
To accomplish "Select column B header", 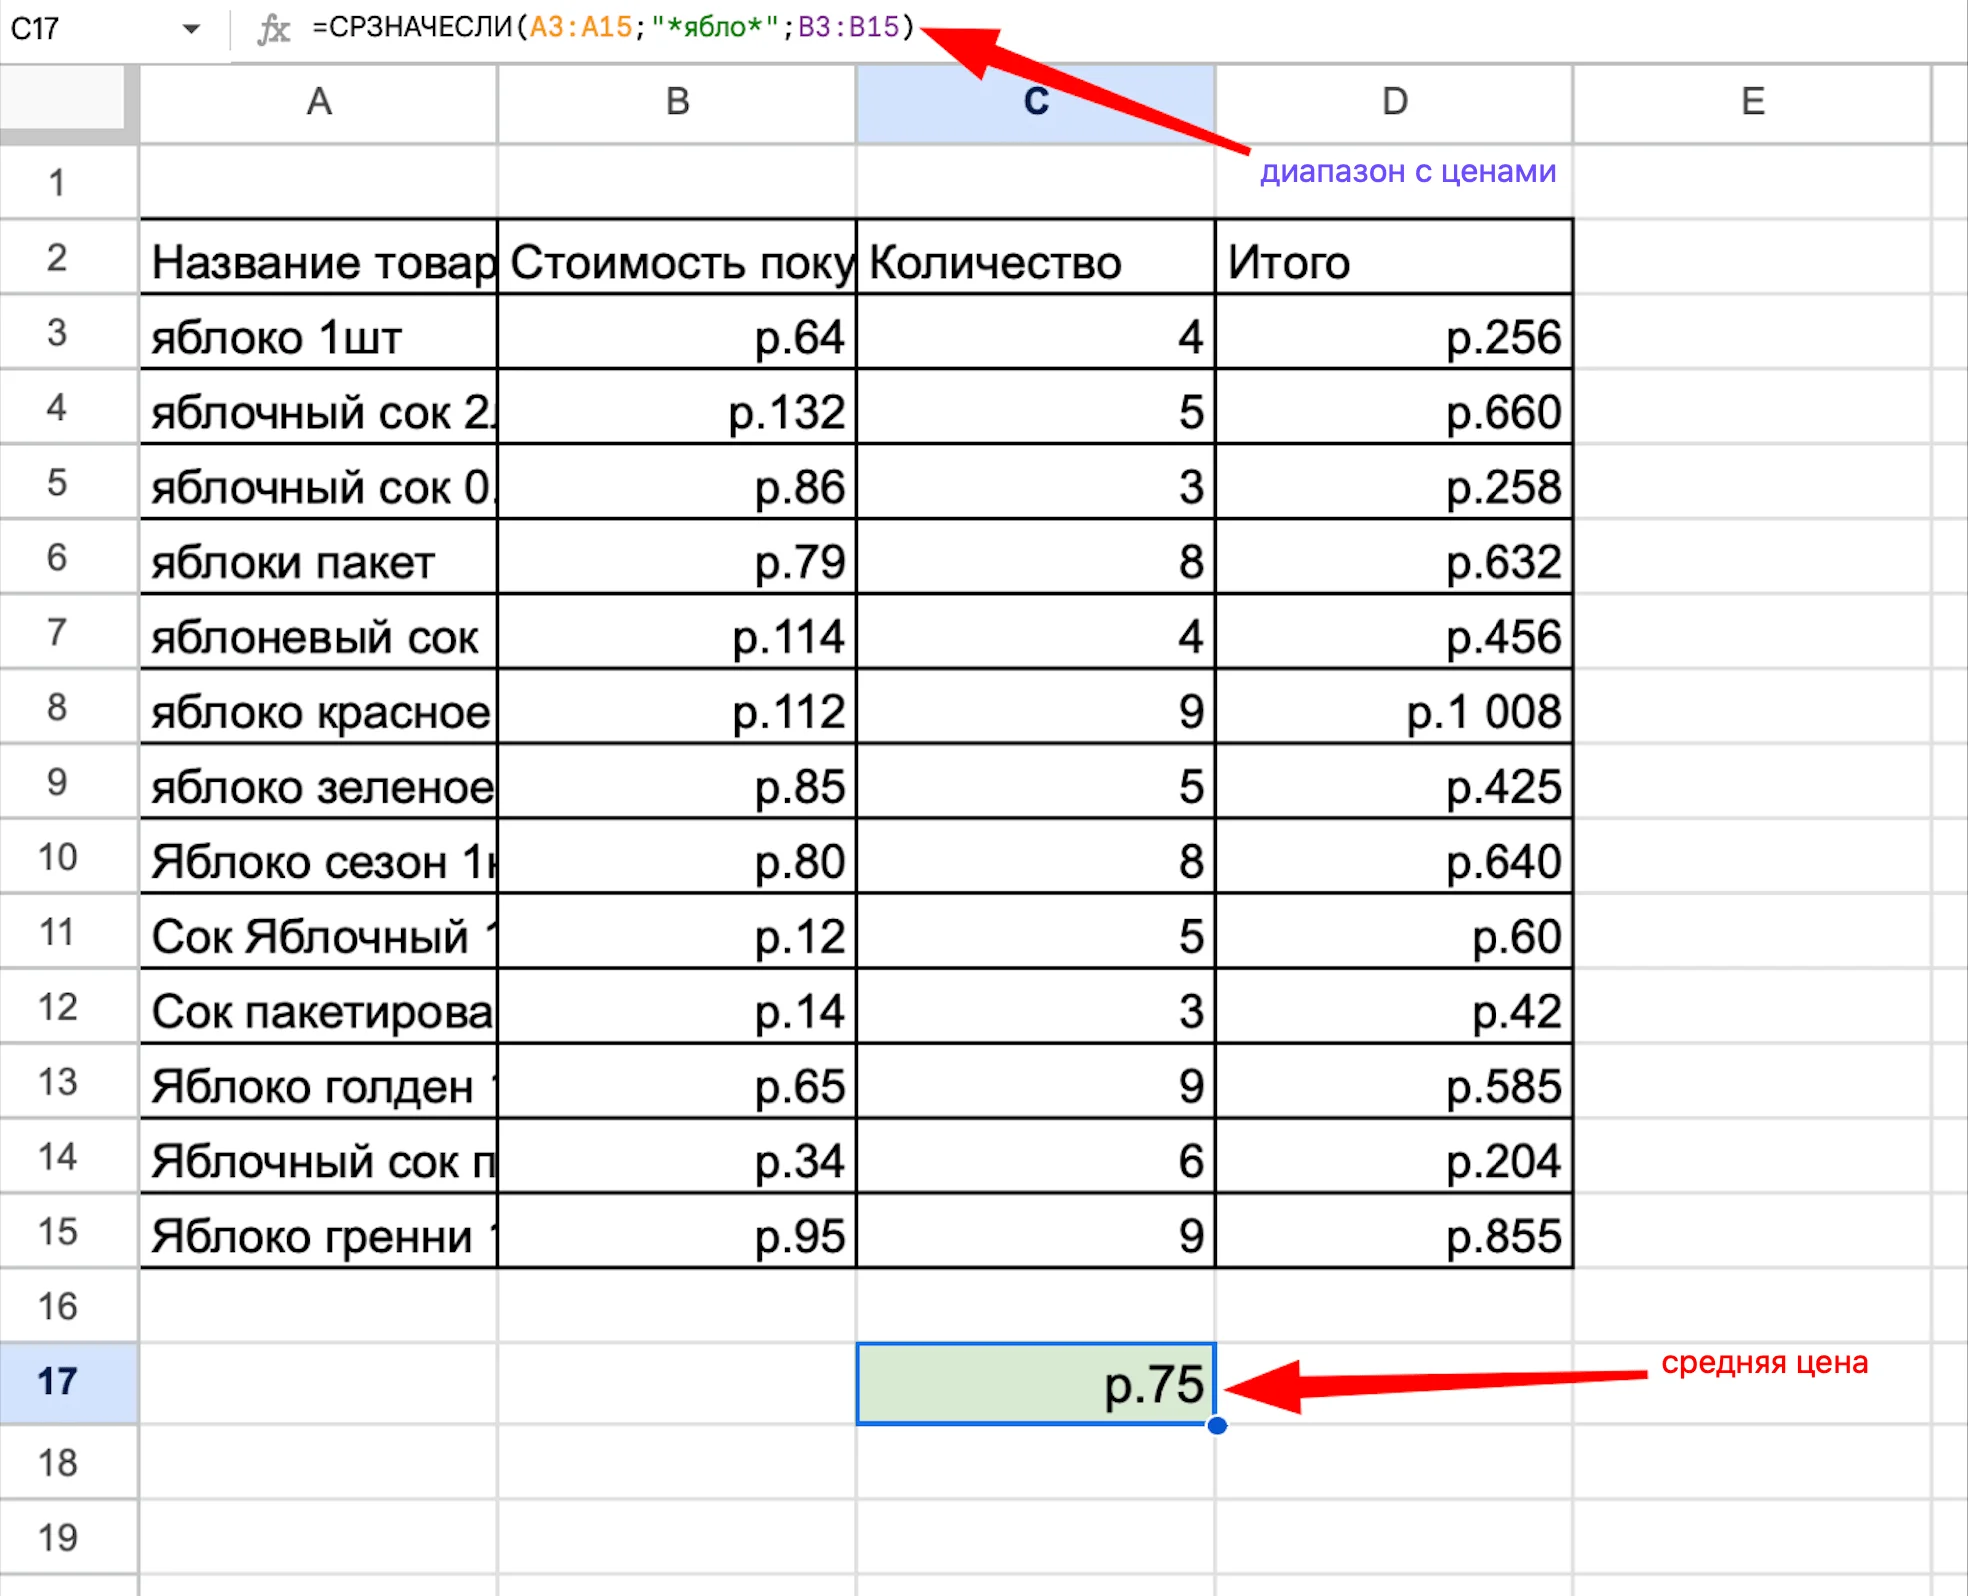I will point(677,102).
